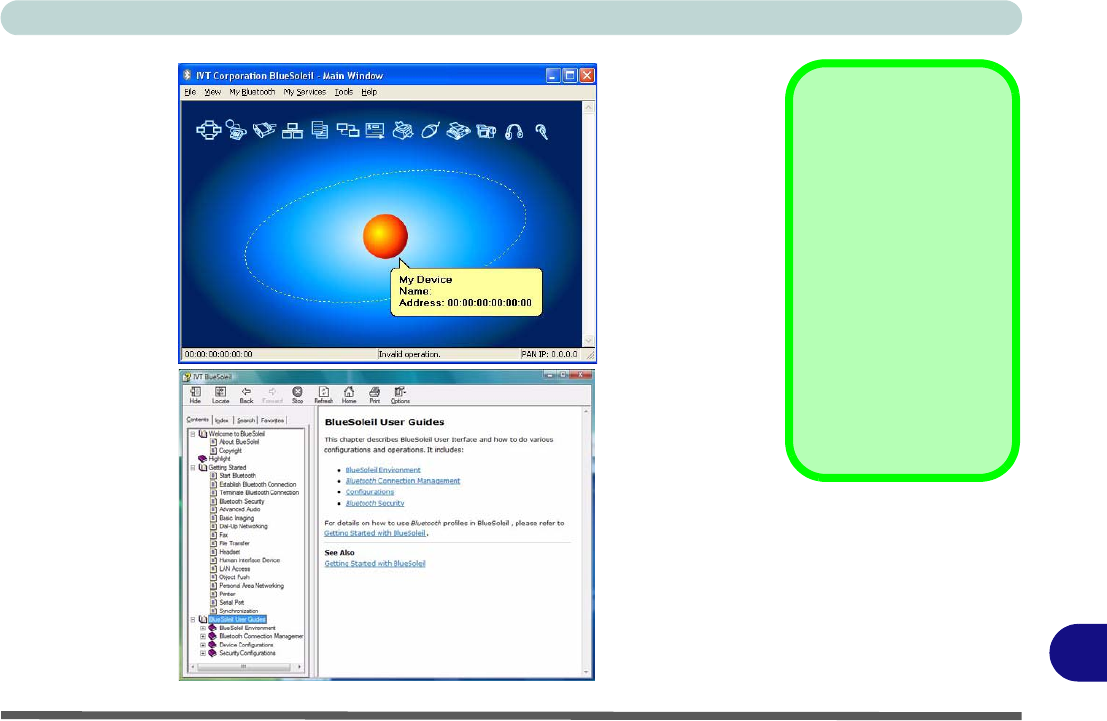
Task: Expand the Security Configurations tree node
Action: click(203, 653)
